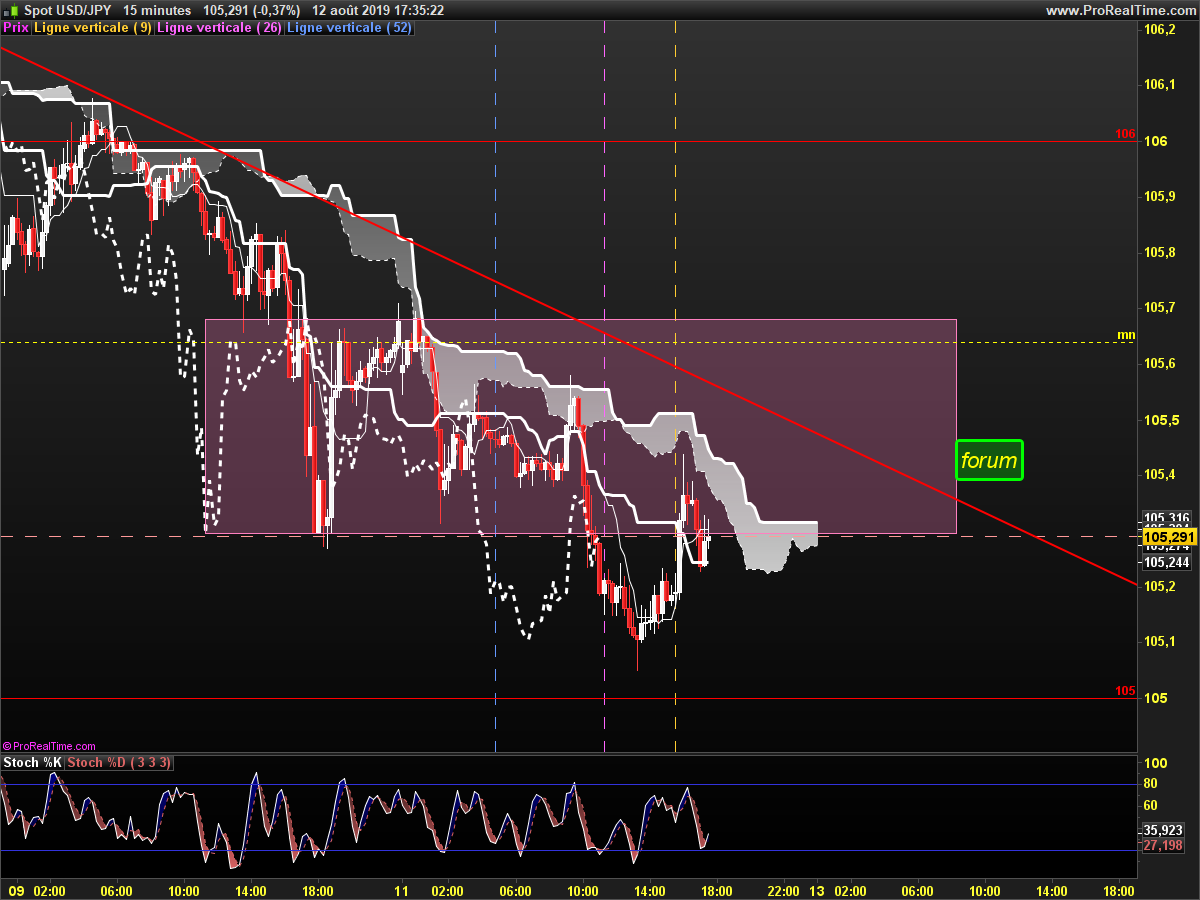Image resolution: width=1200 pixels, height=900 pixels.
Task: Click the 22:00 time axis label
Action: 782,890
